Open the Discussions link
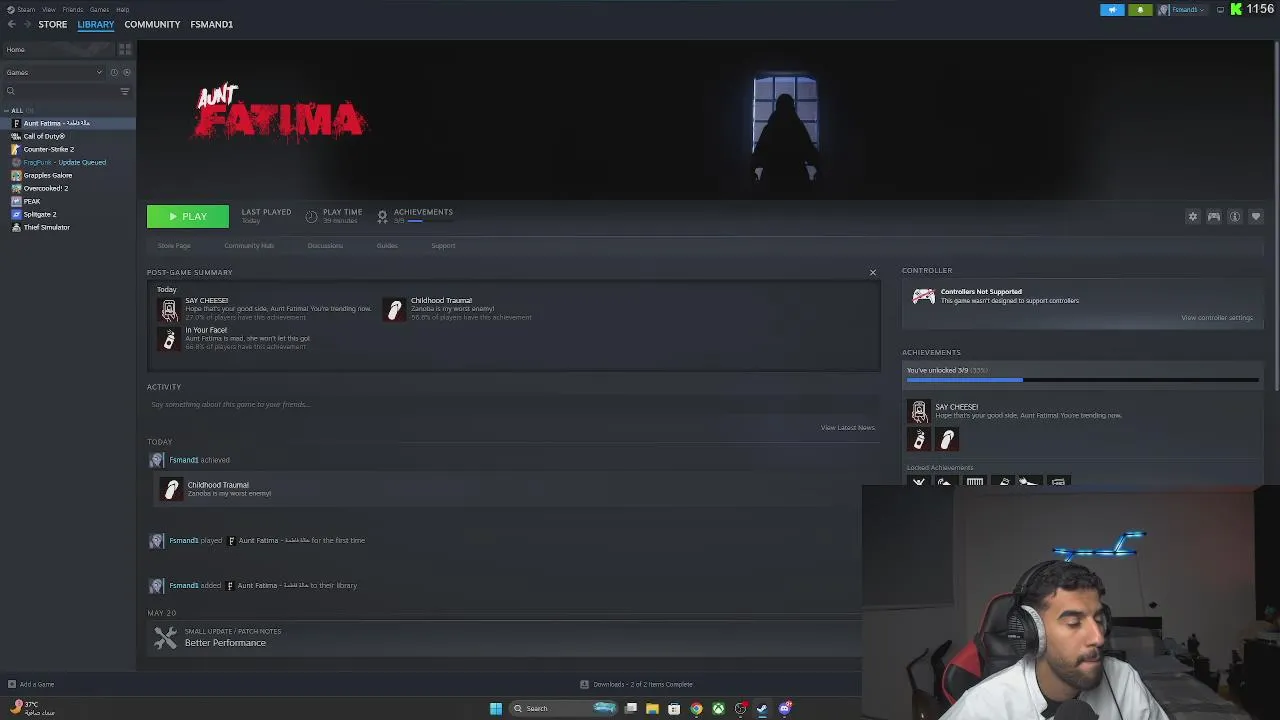1280x720 pixels. tap(325, 246)
